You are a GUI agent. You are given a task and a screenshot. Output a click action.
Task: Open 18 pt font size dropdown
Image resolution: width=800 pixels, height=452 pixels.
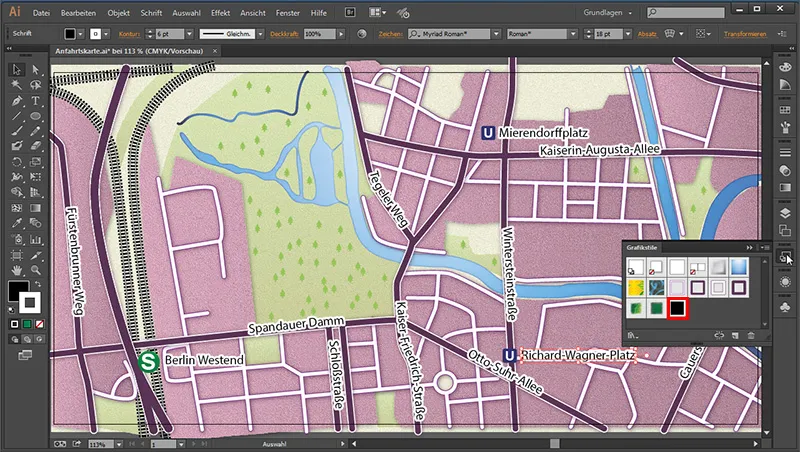[x=628, y=34]
